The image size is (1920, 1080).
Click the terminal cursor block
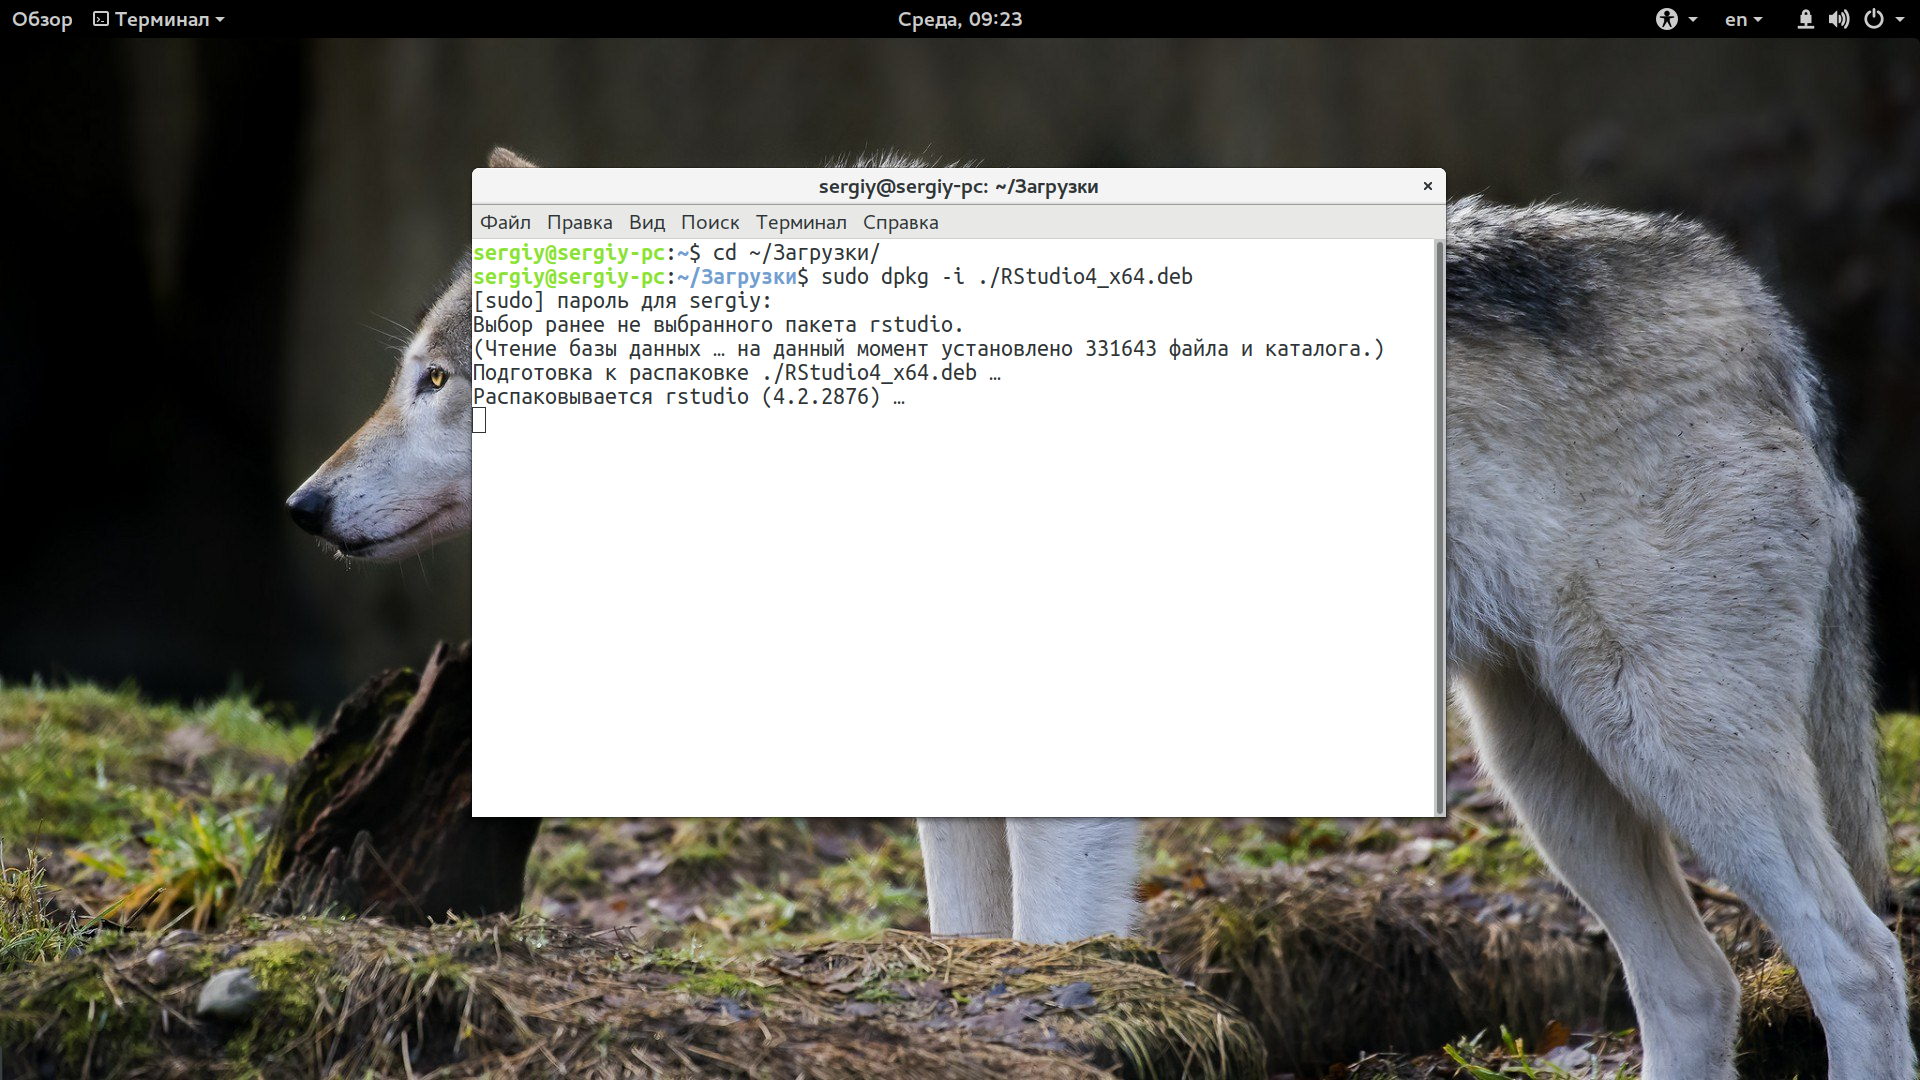479,421
